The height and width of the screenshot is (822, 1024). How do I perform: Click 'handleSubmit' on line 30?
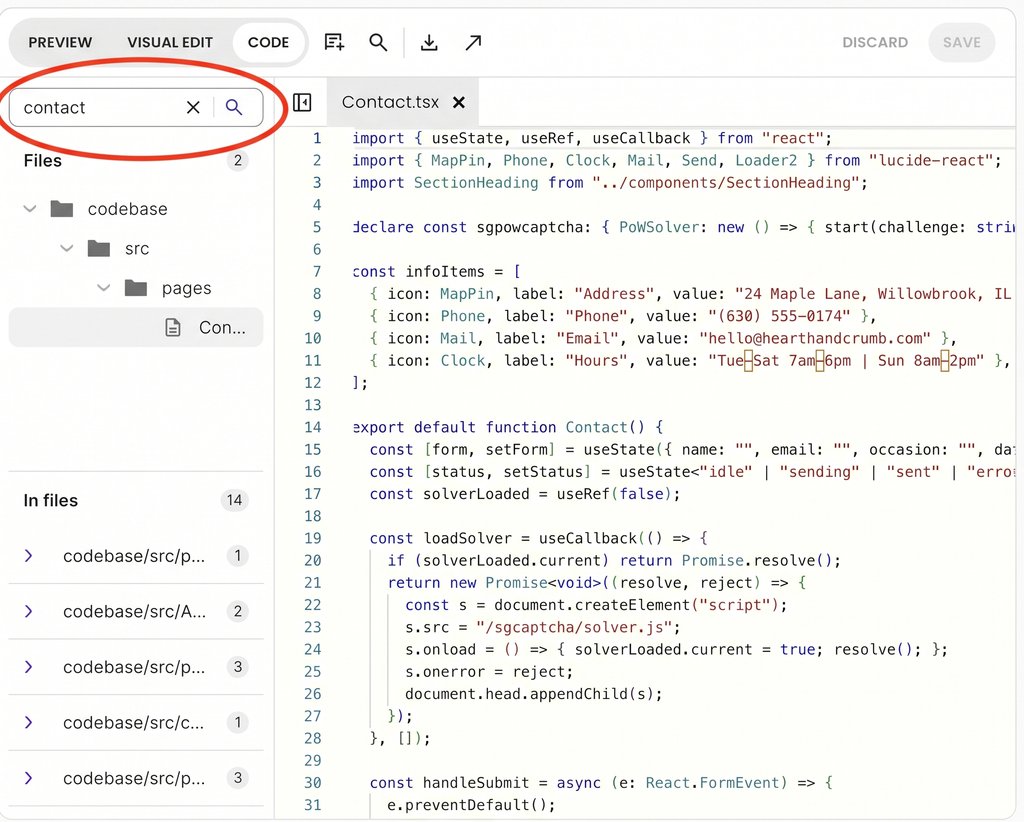pyautogui.click(x=476, y=783)
